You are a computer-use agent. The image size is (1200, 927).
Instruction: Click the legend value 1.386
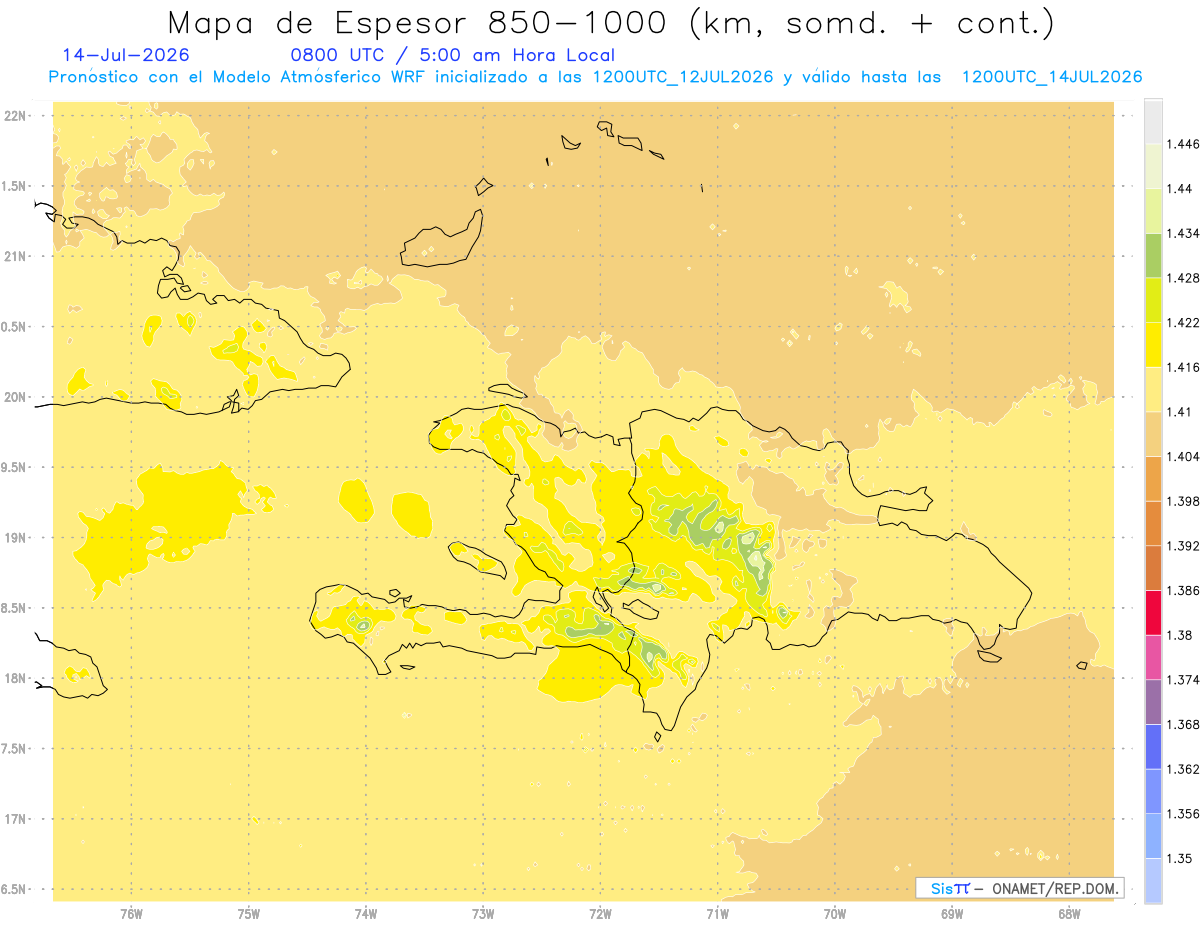[x=1183, y=591]
